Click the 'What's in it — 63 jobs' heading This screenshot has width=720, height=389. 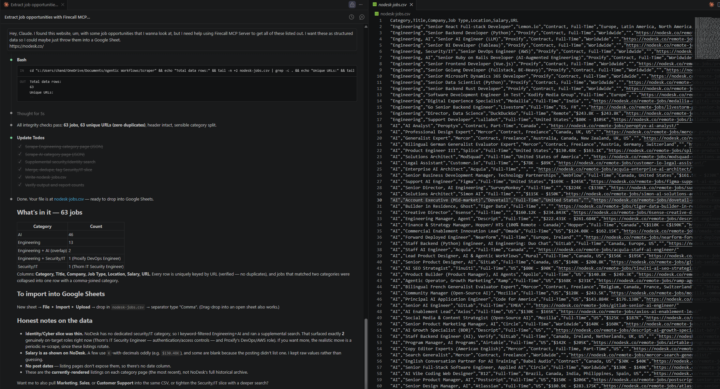tap(50, 213)
